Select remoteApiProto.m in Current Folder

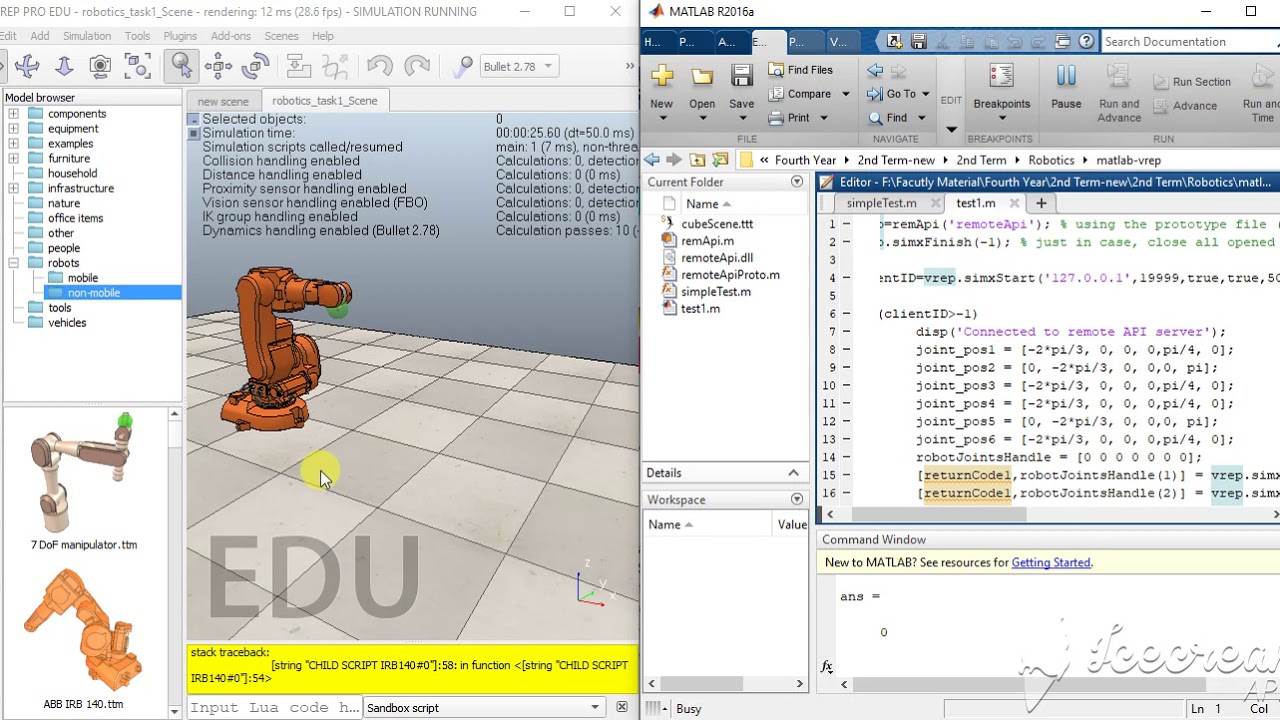[x=729, y=275]
